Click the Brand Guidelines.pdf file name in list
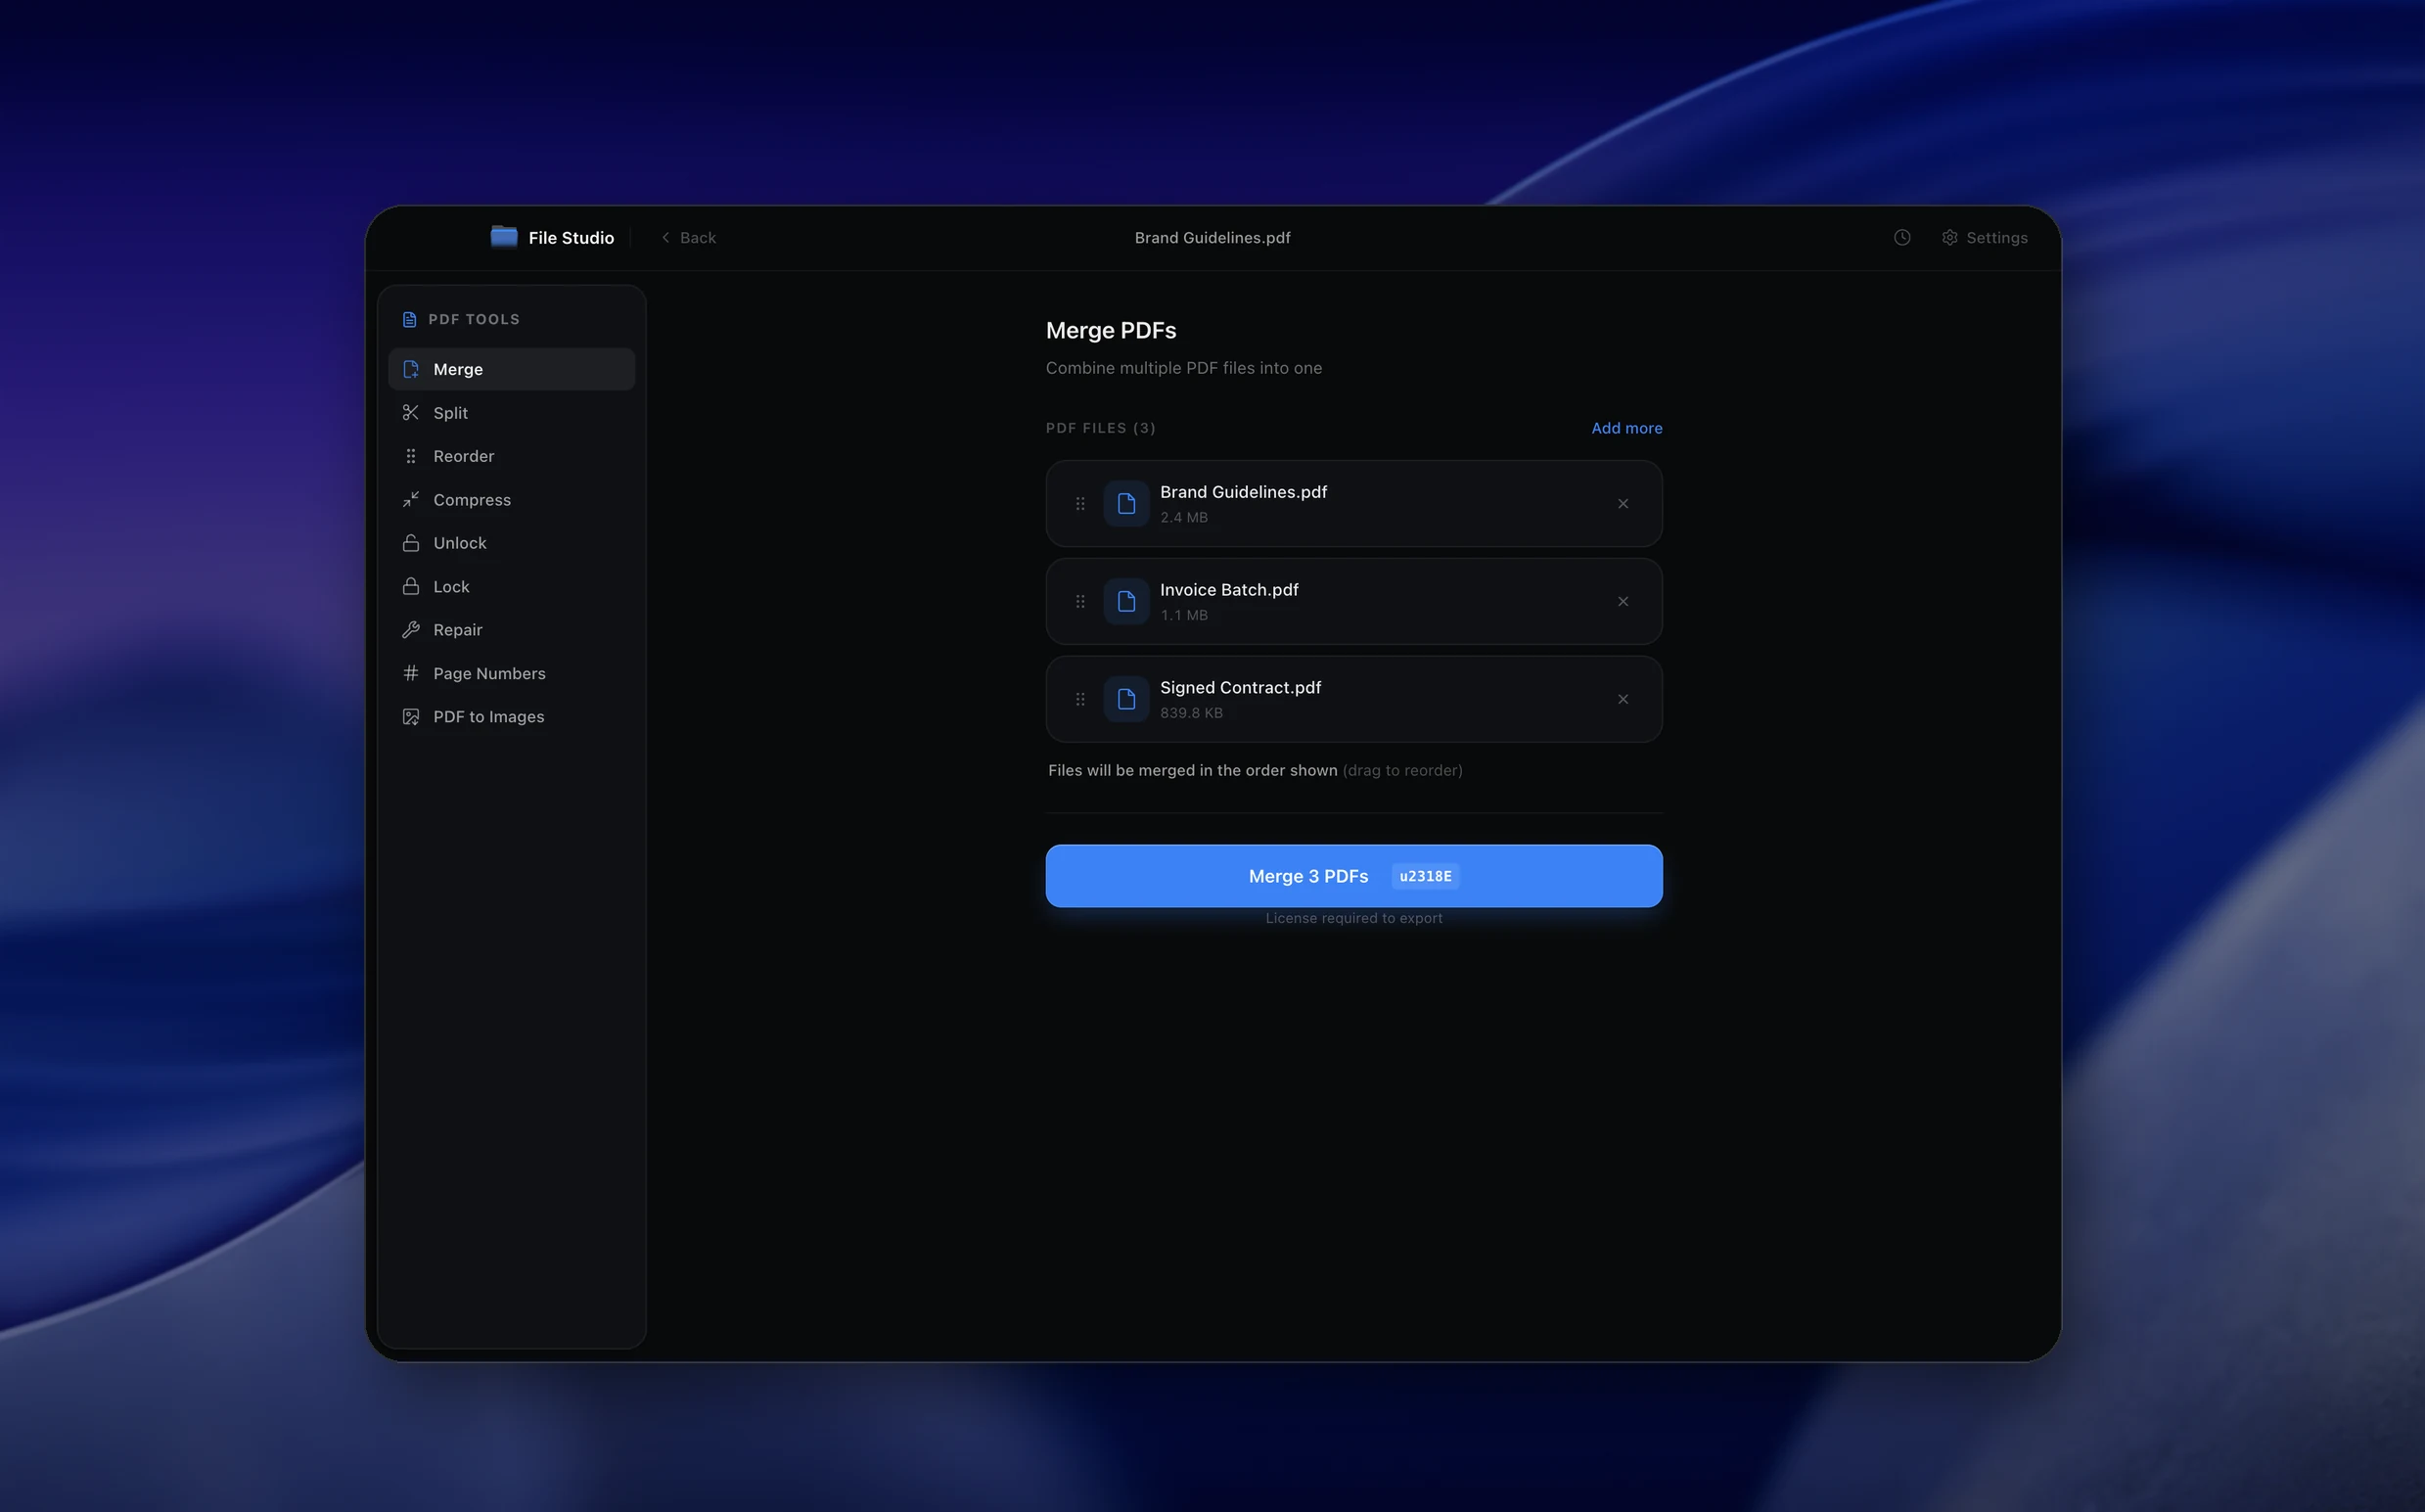 coord(1243,492)
